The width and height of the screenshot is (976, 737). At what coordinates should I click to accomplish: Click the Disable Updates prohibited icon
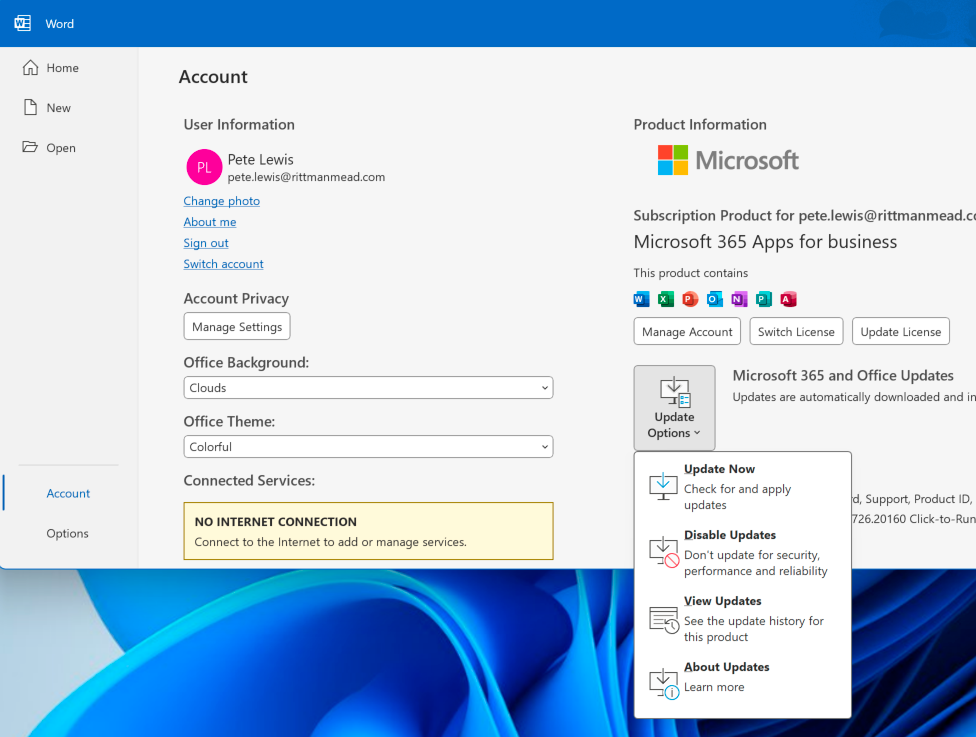(664, 552)
